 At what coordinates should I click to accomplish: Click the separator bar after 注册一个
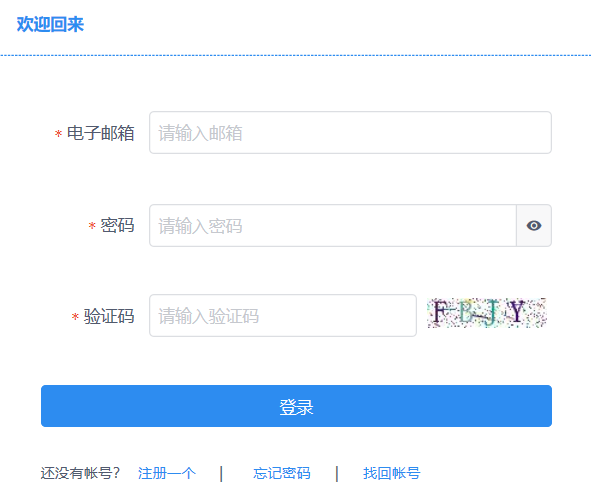point(221,474)
